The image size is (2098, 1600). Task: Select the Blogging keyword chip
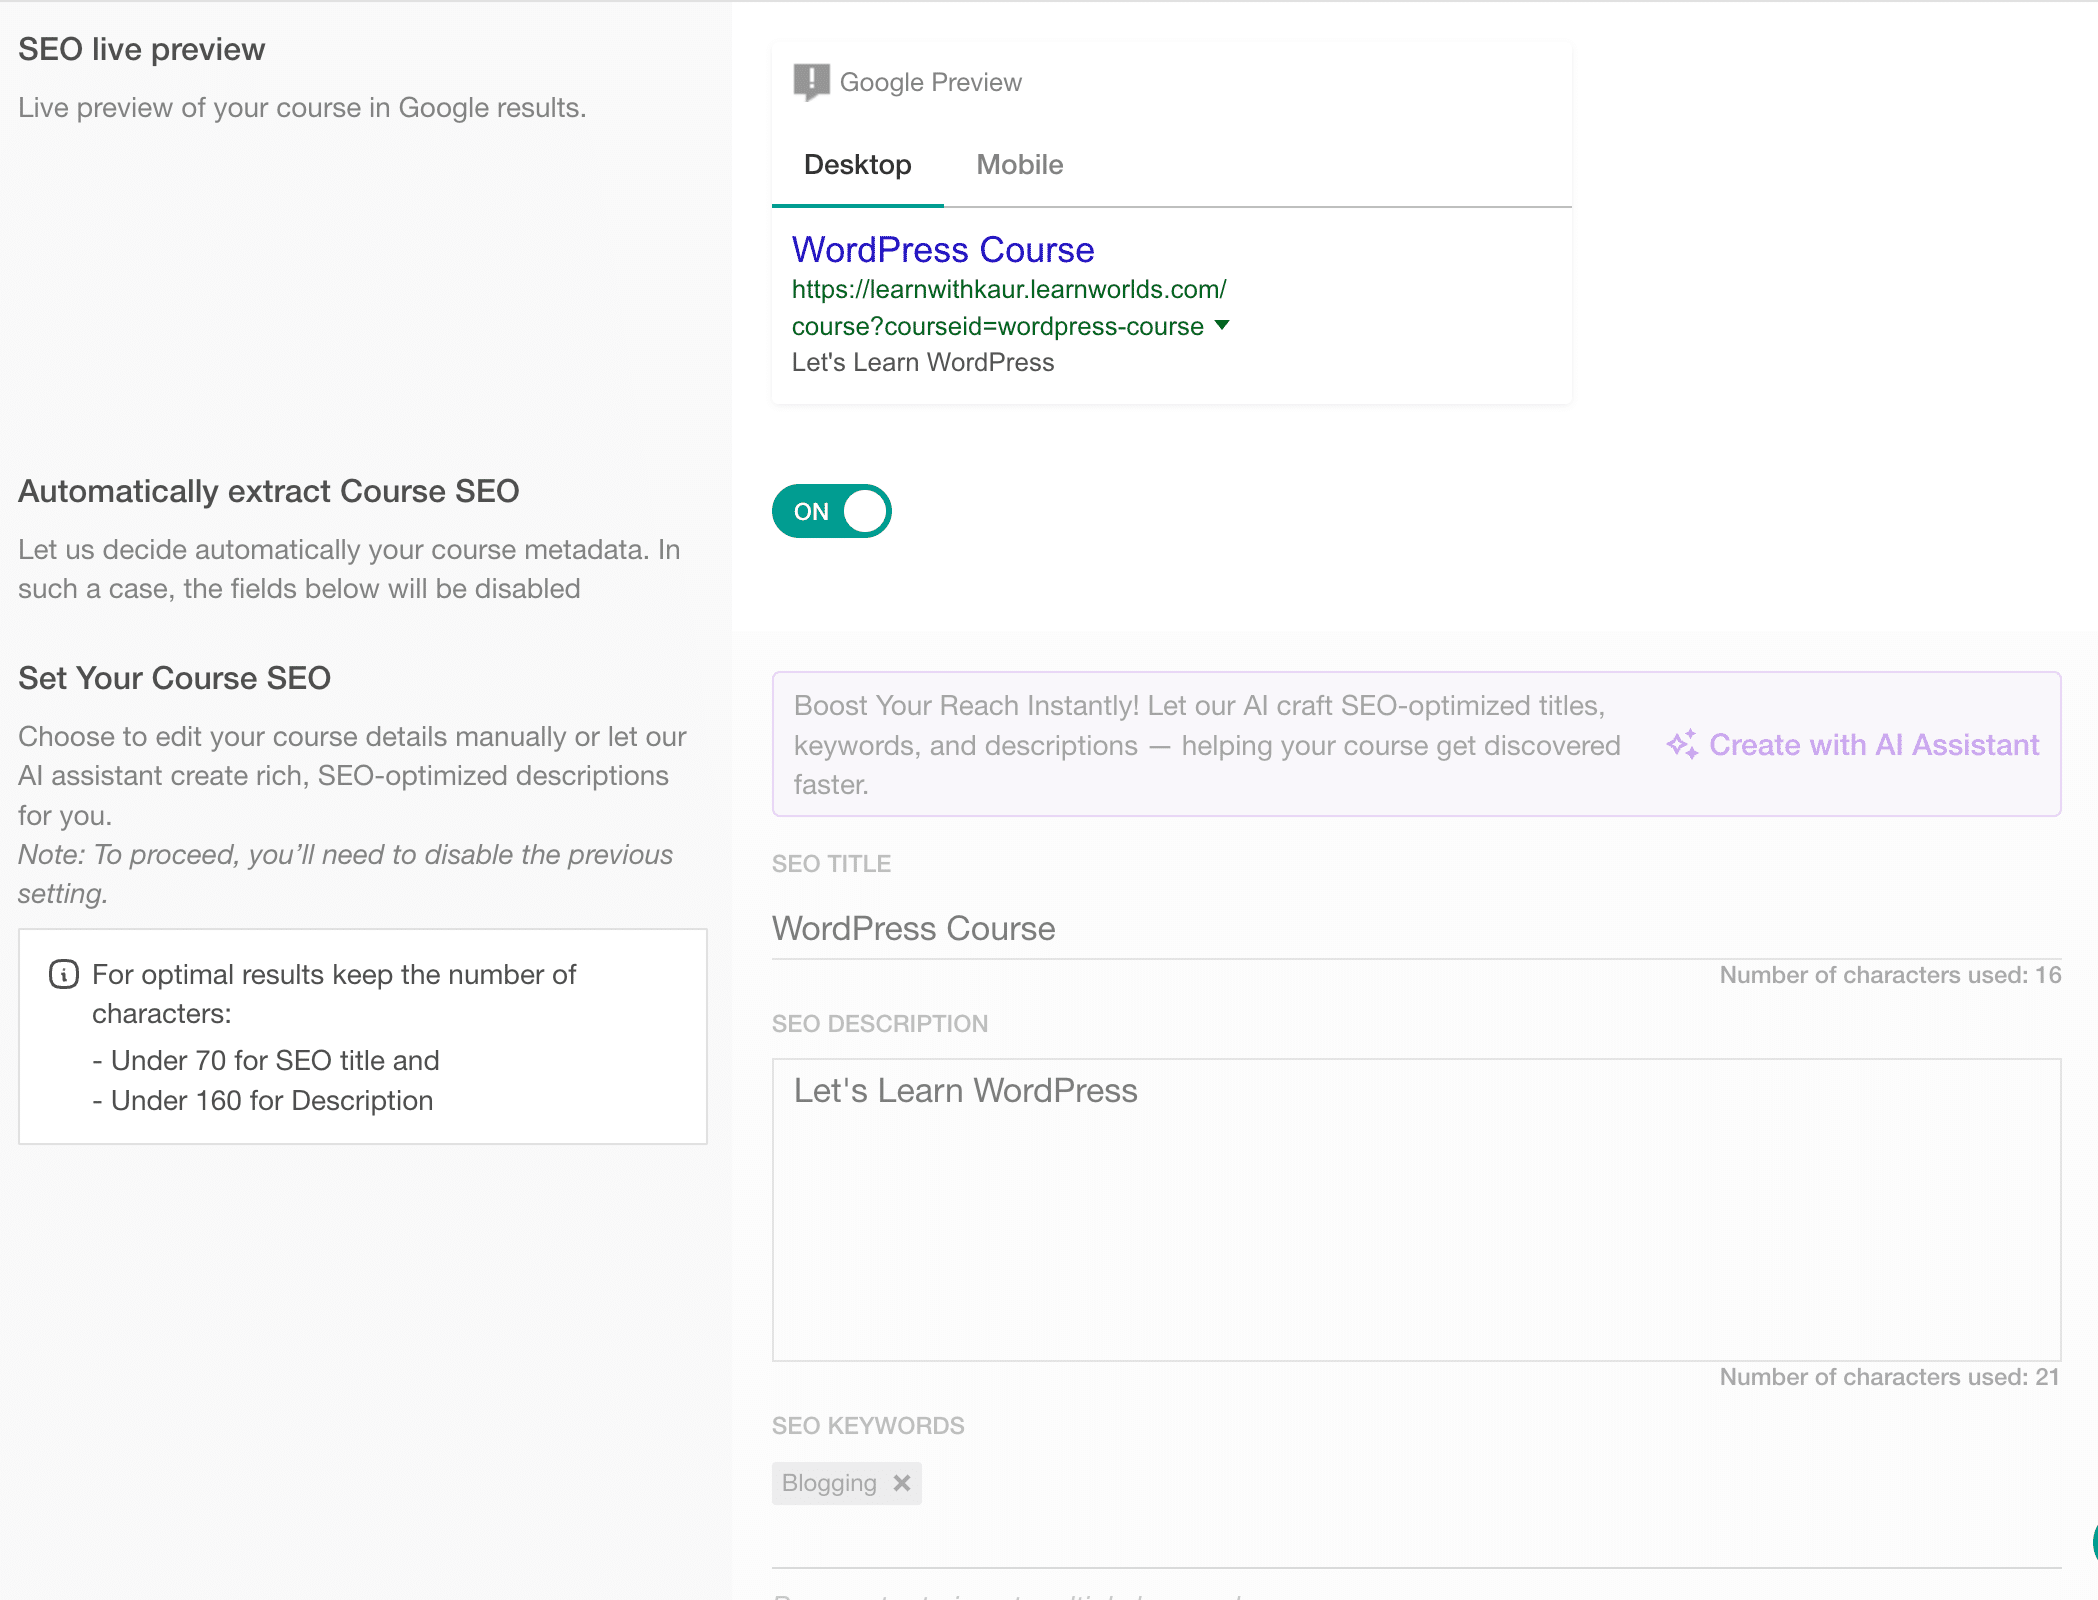coord(830,1483)
